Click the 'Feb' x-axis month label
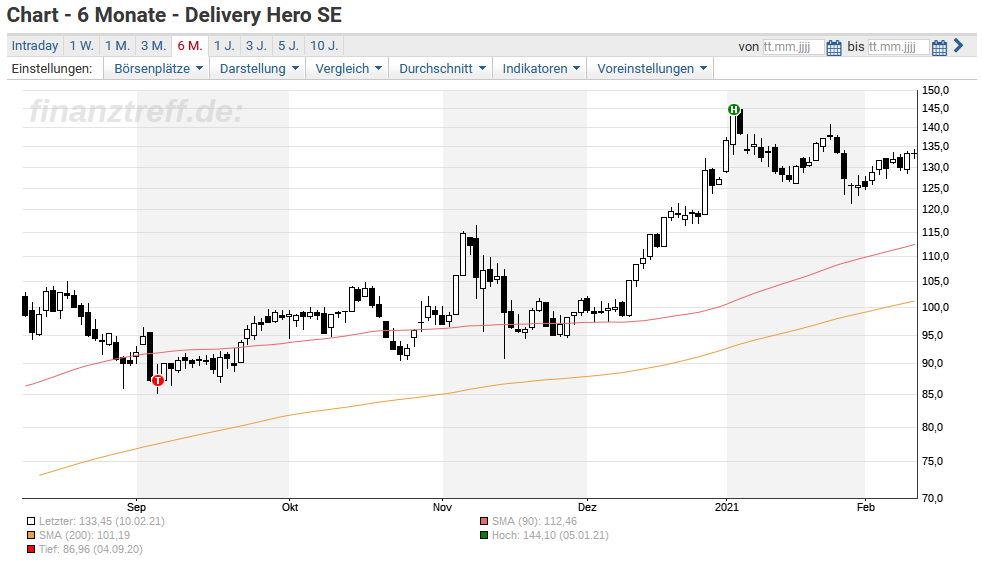This screenshot has height=562, width=982. pos(866,507)
